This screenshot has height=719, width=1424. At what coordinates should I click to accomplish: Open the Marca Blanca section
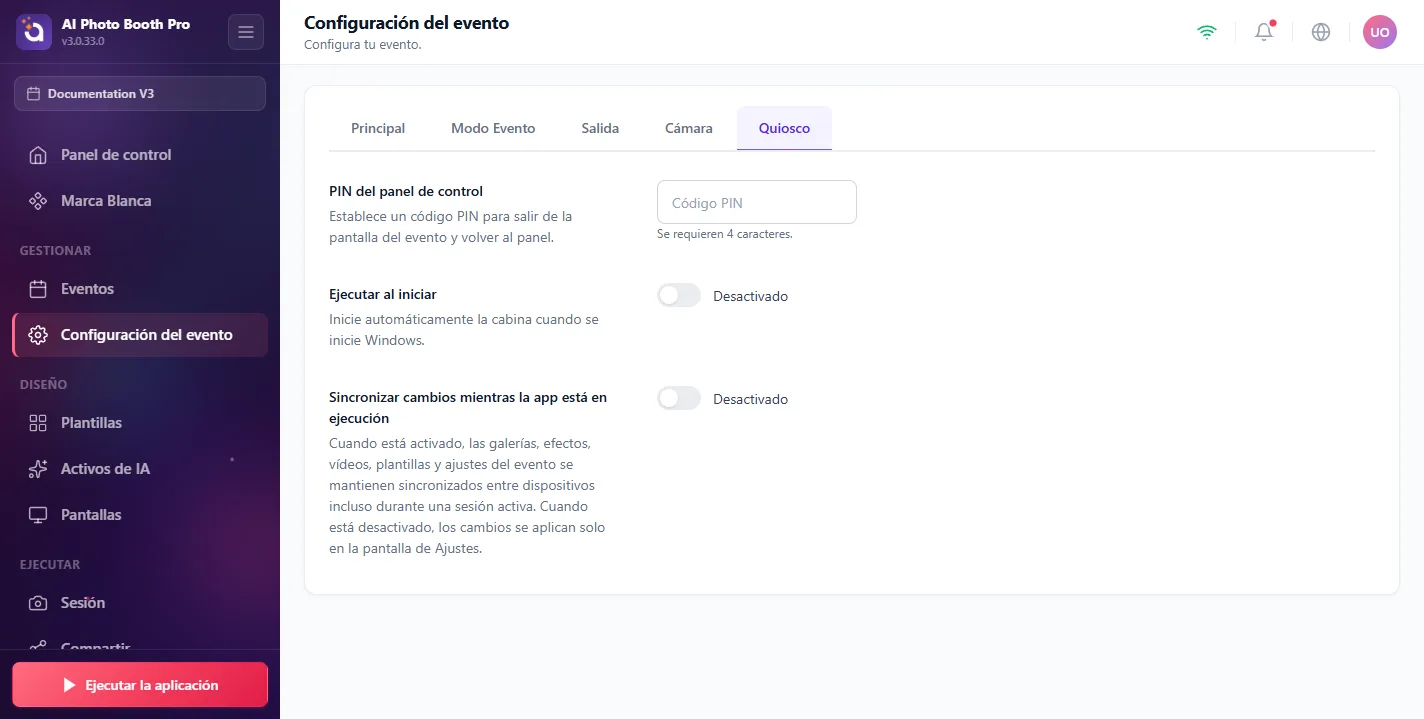140,201
